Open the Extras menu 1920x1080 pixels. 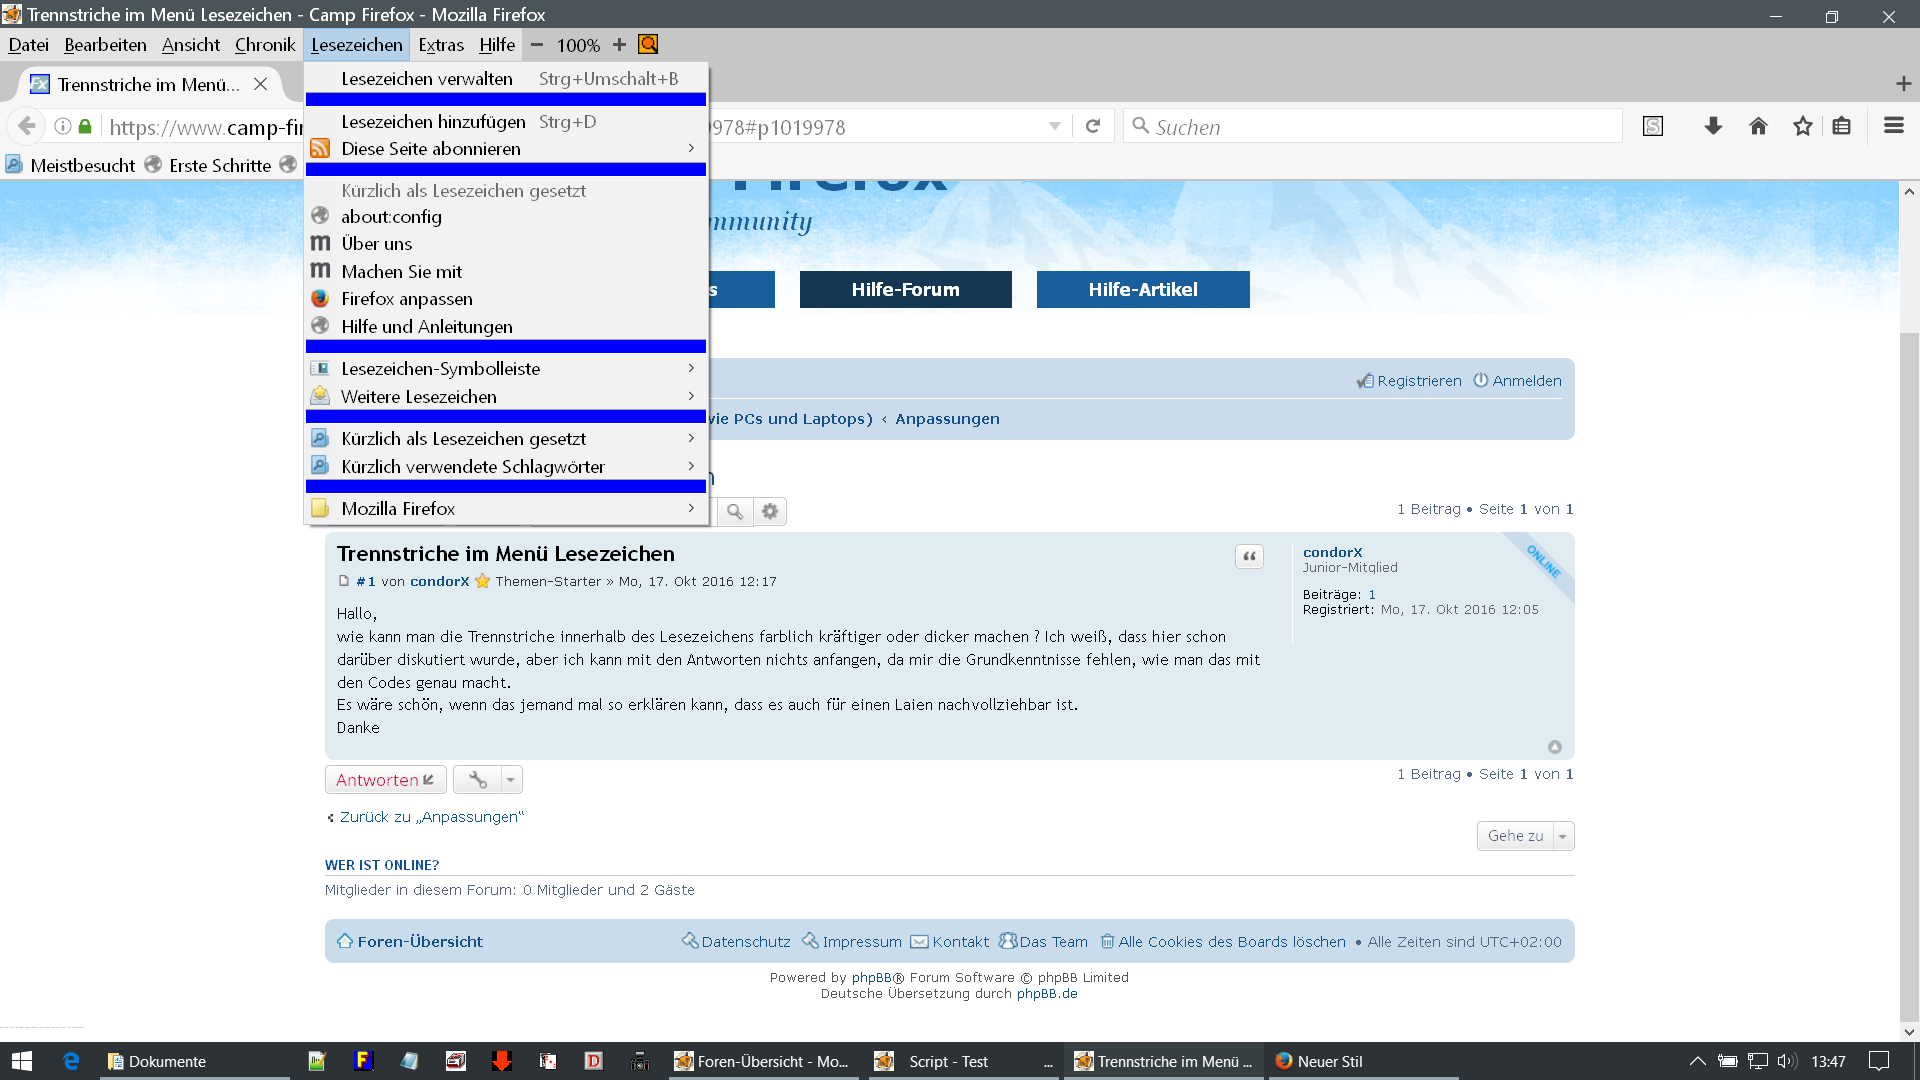pyautogui.click(x=440, y=45)
